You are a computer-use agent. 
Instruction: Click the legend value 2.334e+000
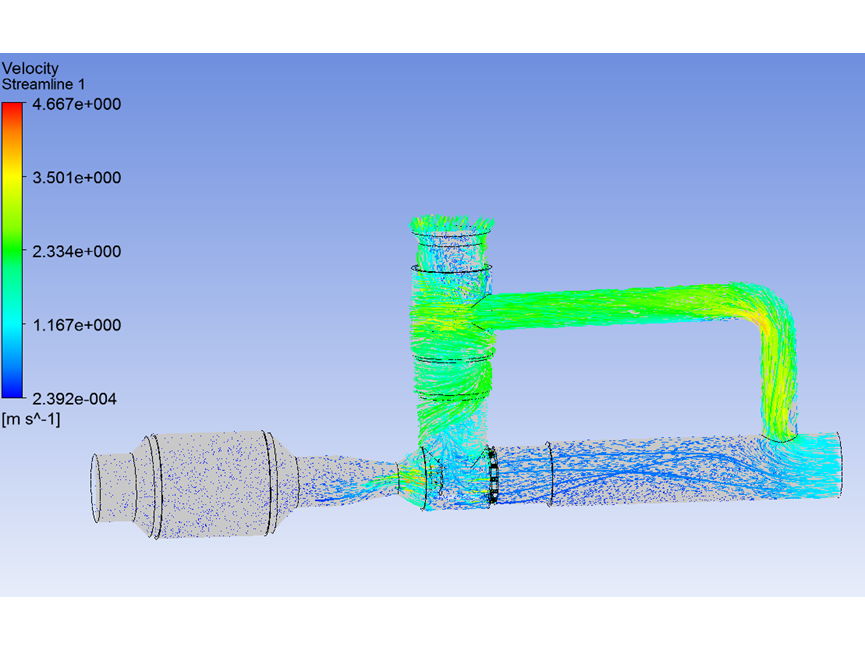tap(77, 252)
